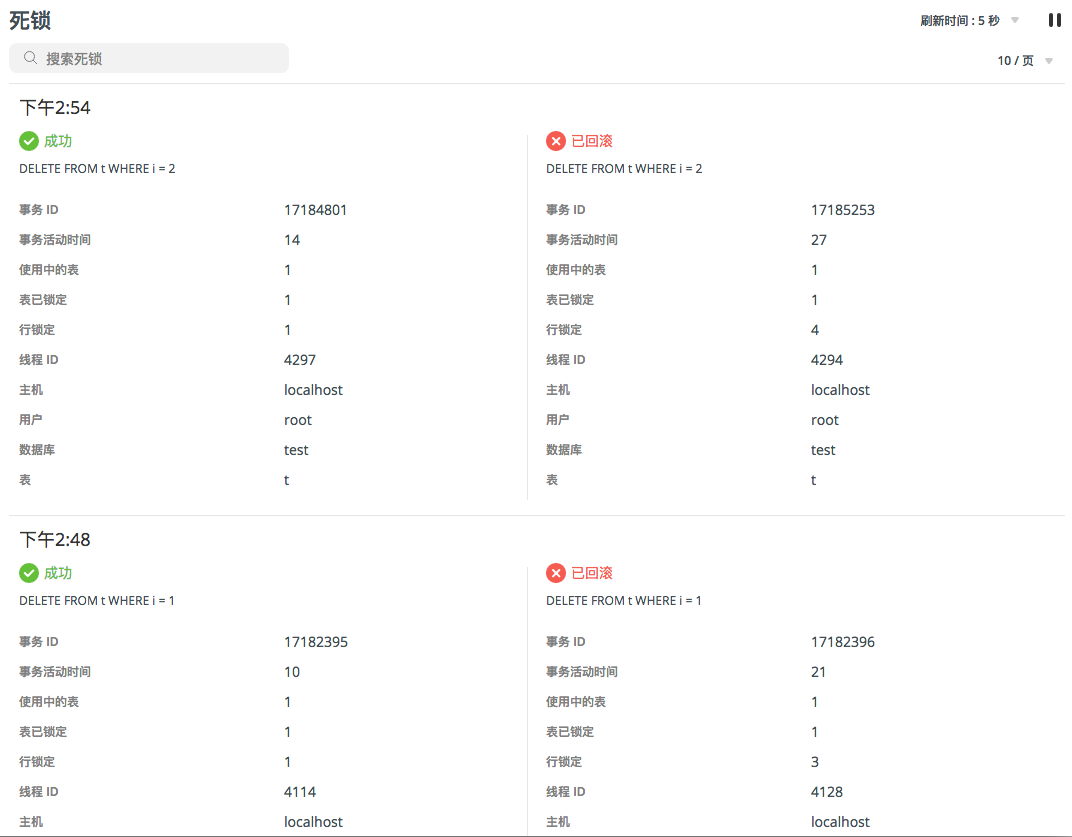The image size is (1072, 837).
Task: Select transaction active time value 10
Action: (292, 672)
